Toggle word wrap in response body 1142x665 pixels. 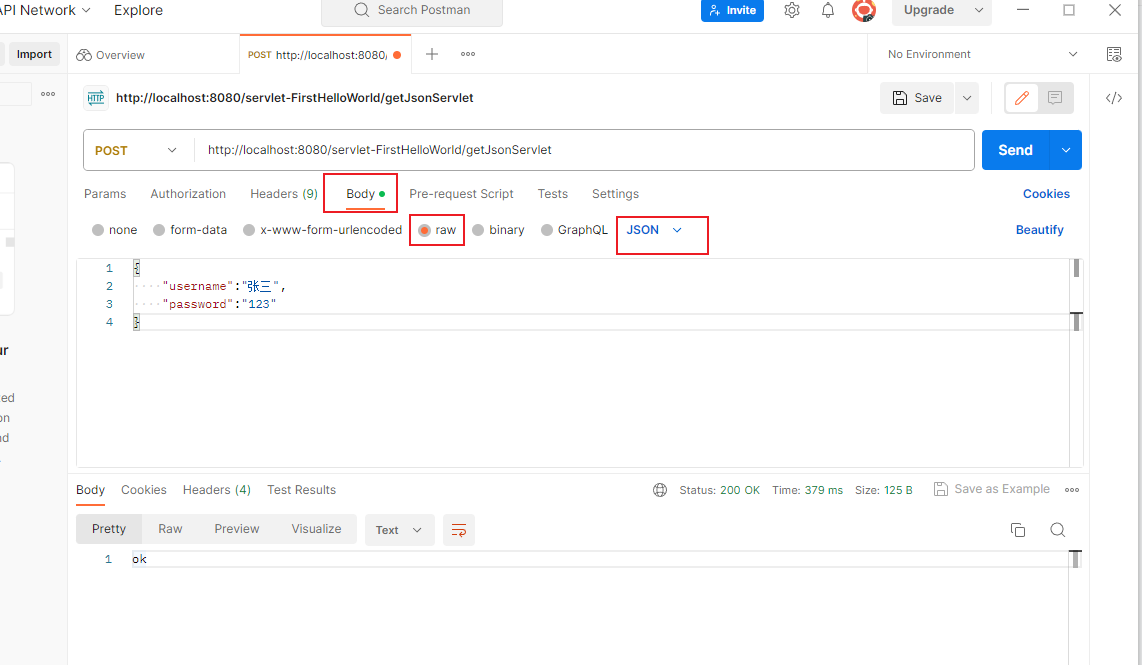459,530
